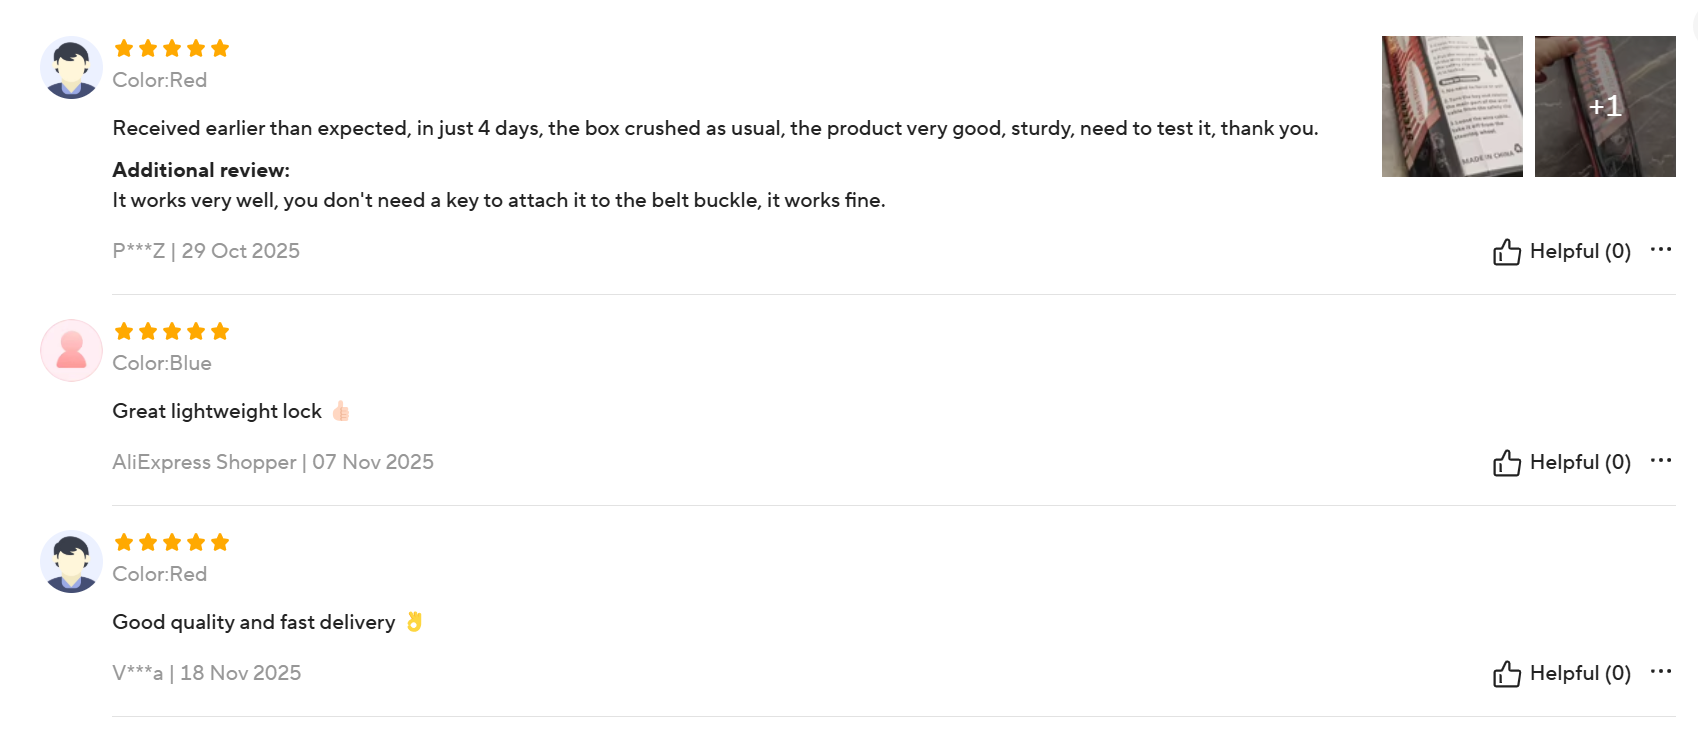
Task: Open the +1 more photos thumbnail
Action: click(1605, 107)
